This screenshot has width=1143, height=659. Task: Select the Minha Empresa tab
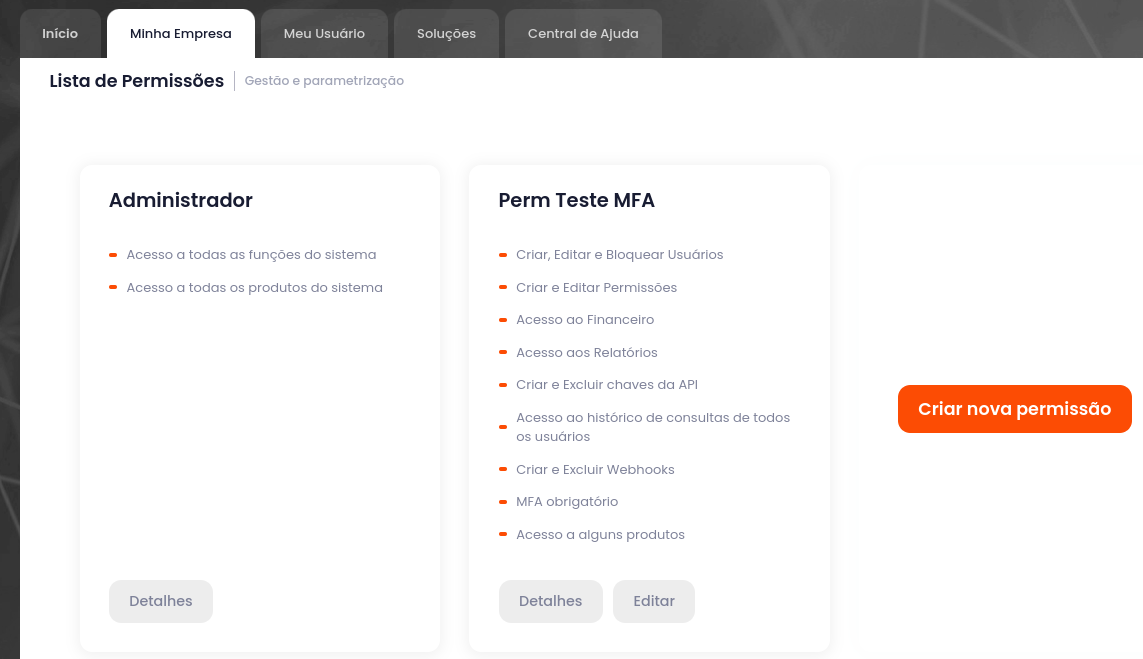tap(180, 34)
